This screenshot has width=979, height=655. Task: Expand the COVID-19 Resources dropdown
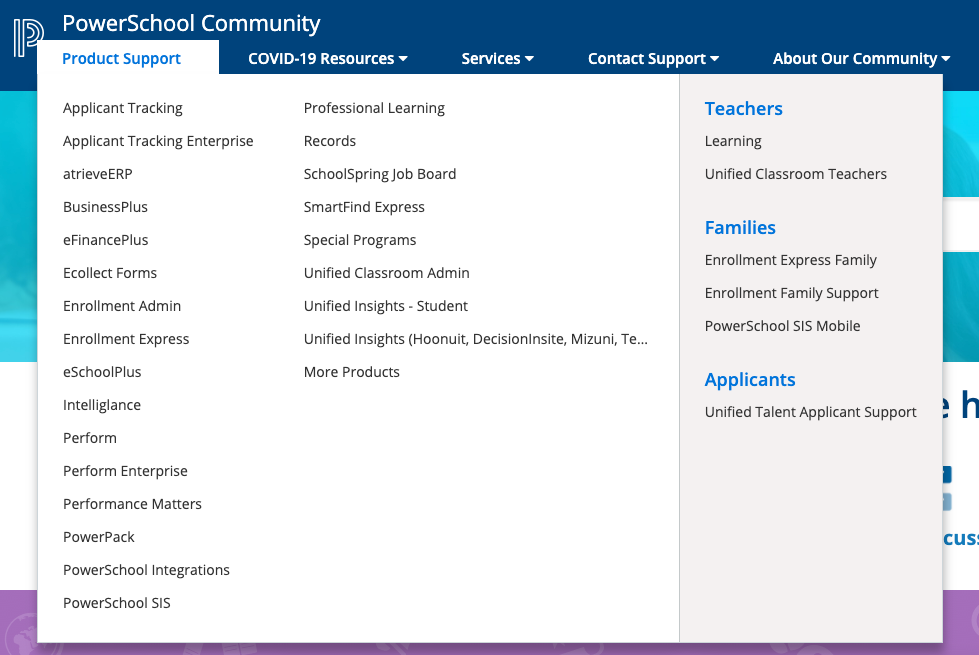point(328,59)
